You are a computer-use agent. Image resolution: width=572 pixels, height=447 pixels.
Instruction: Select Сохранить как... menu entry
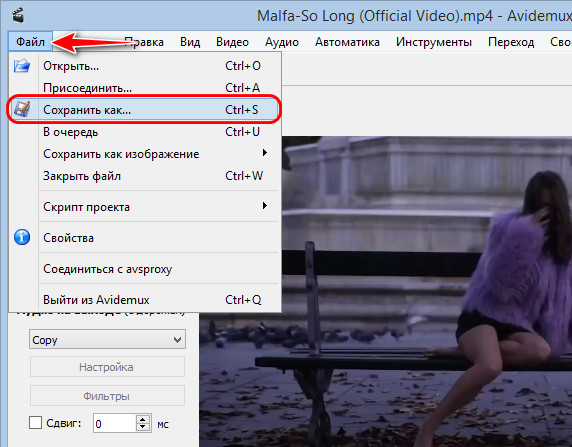(x=145, y=110)
